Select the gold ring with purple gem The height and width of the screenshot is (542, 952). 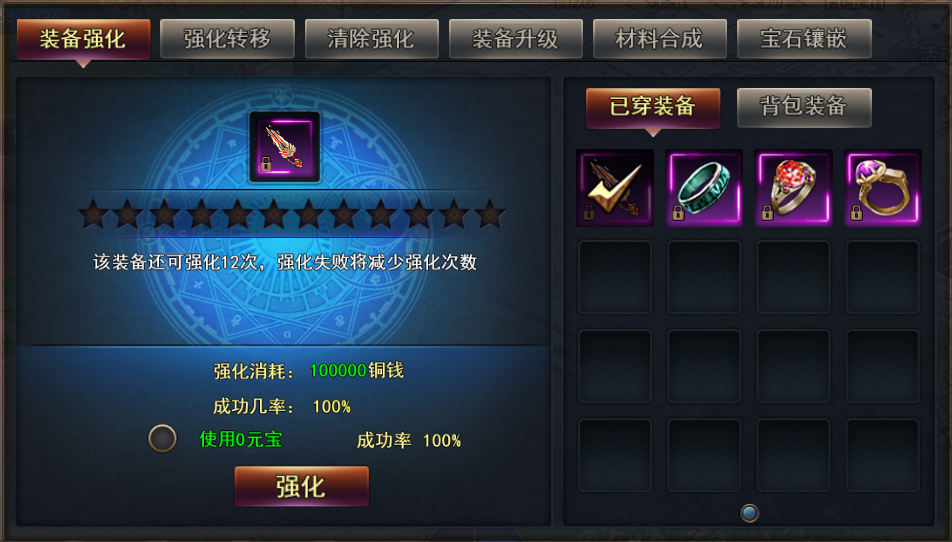[883, 188]
